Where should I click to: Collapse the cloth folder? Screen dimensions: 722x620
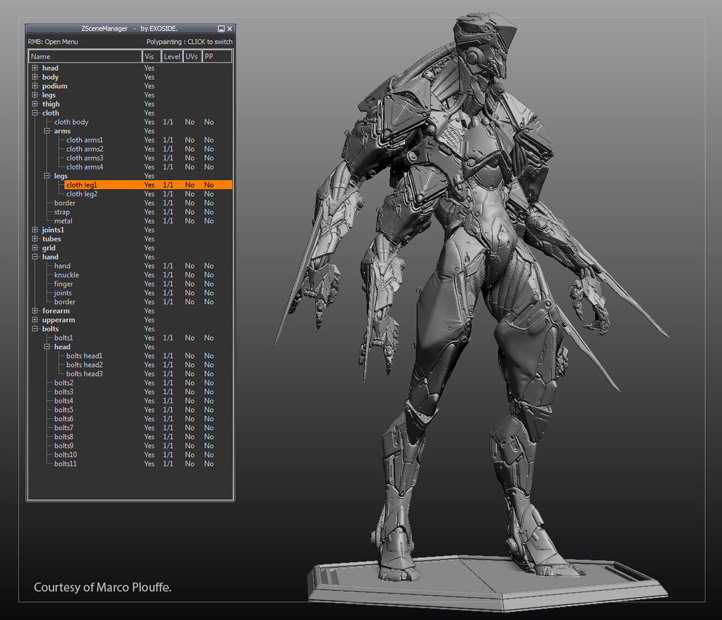(35, 113)
